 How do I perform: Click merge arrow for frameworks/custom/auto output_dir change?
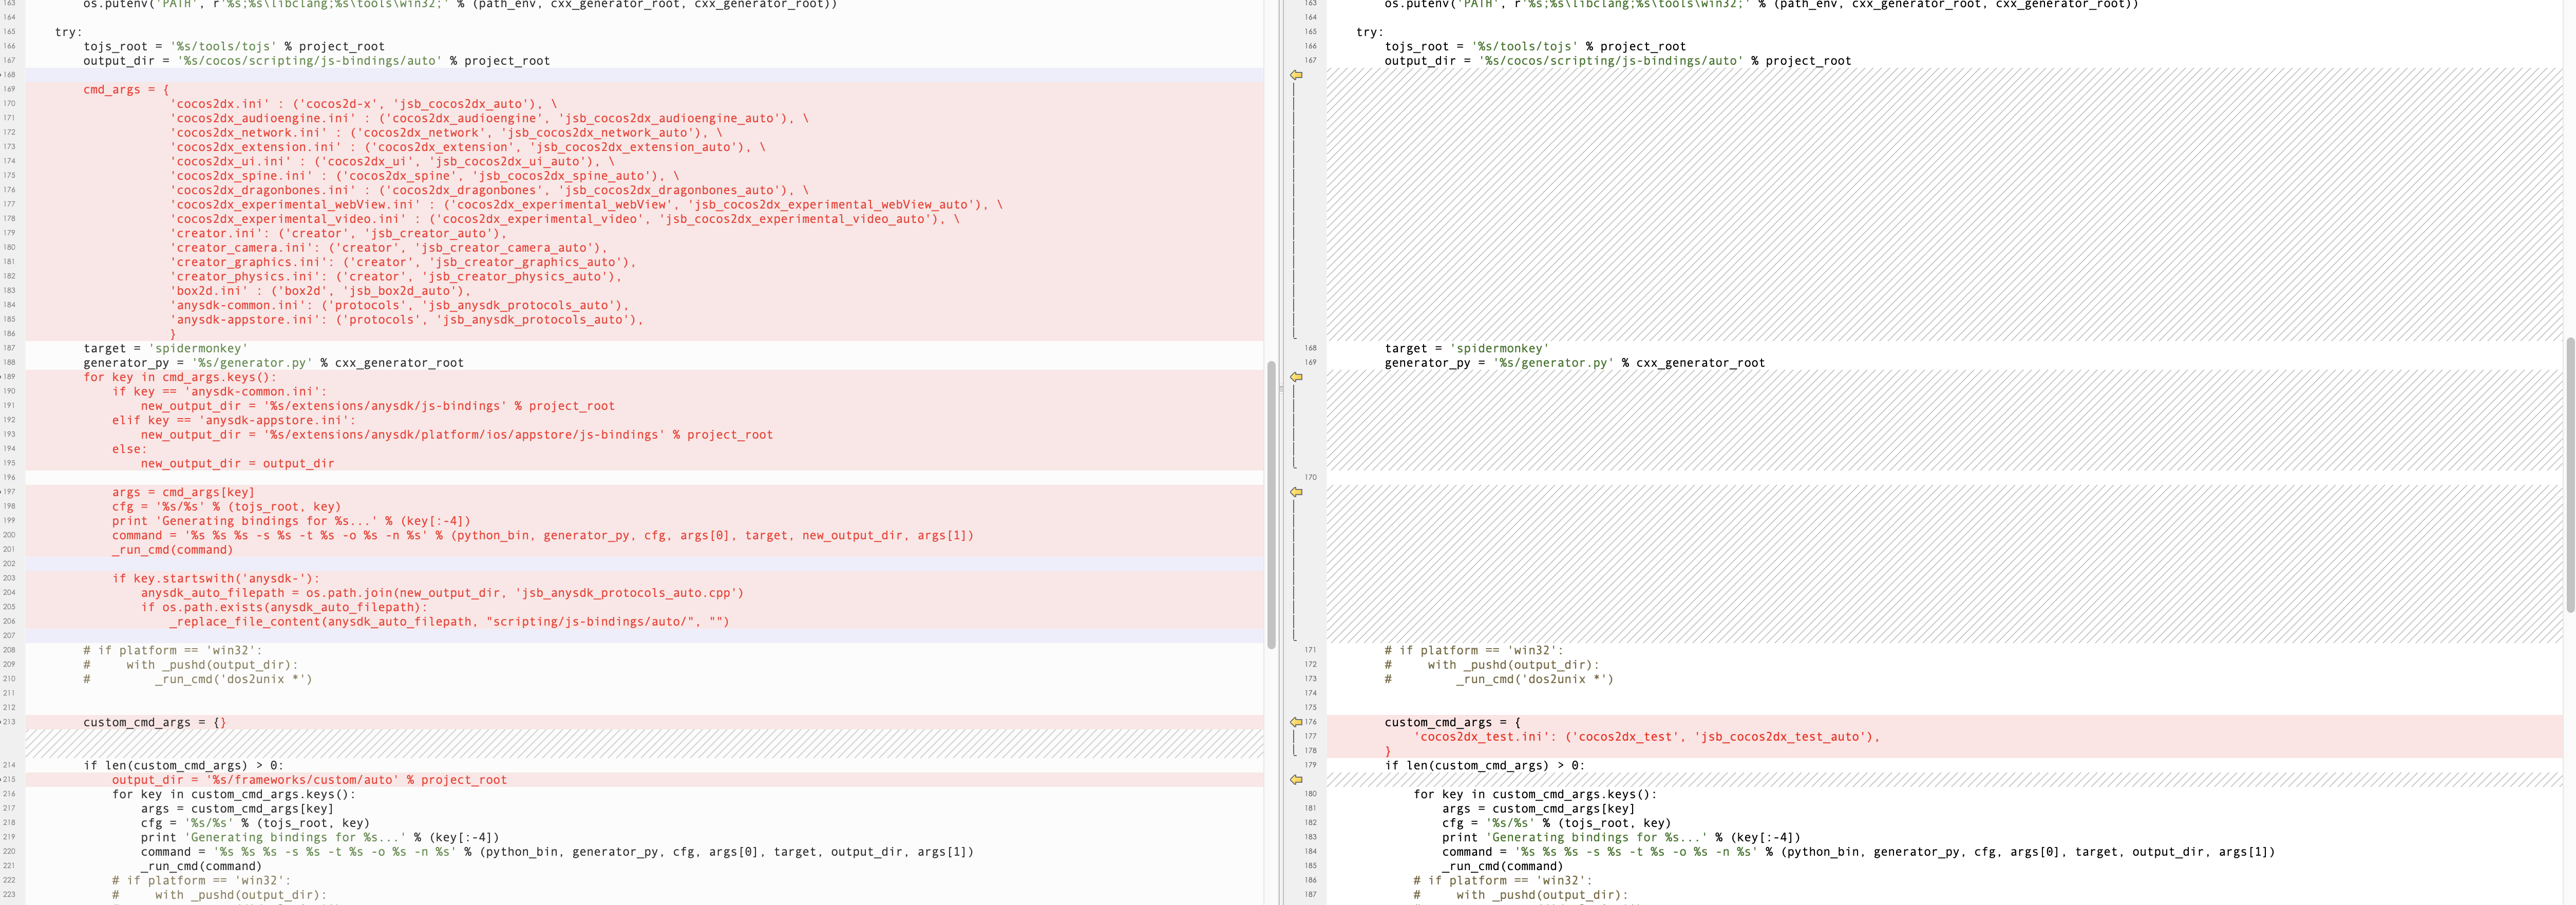click(x=1296, y=779)
